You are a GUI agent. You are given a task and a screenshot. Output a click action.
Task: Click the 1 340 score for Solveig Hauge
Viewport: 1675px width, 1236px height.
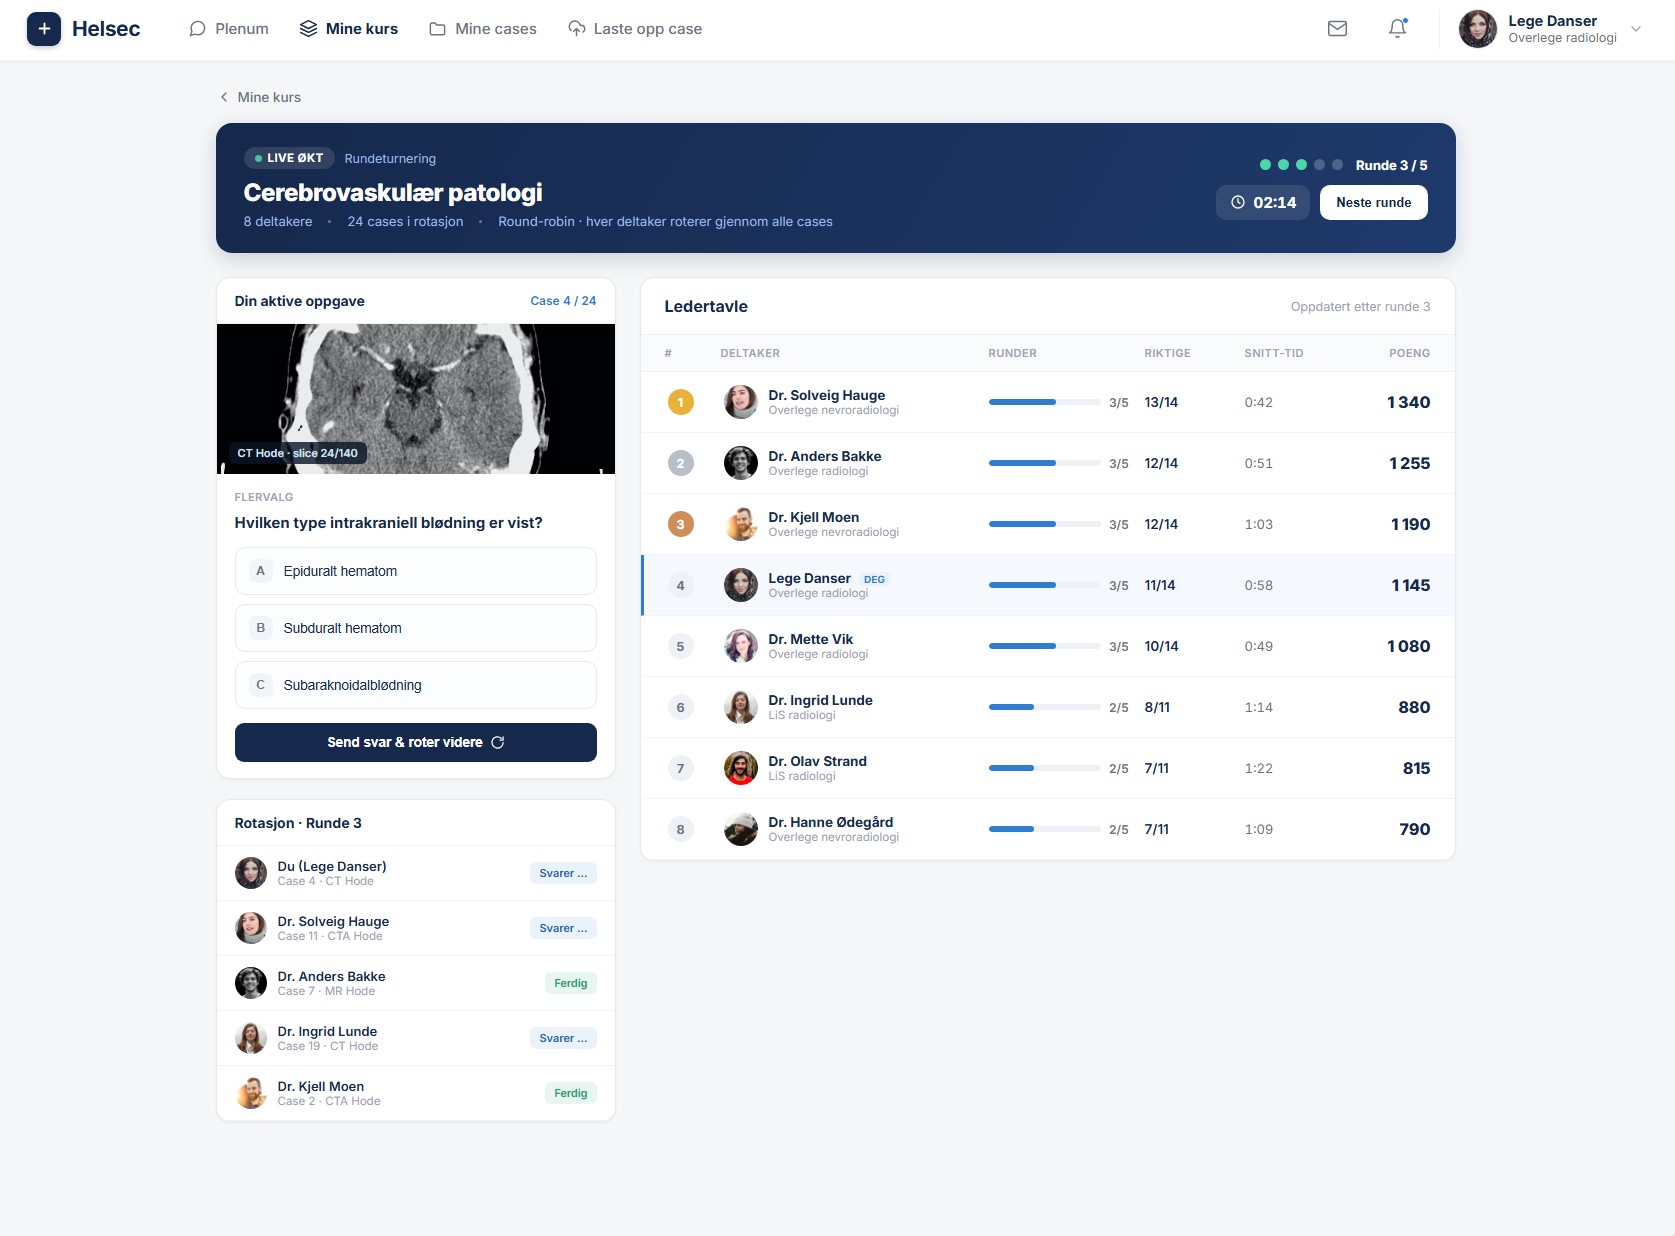[x=1408, y=402]
